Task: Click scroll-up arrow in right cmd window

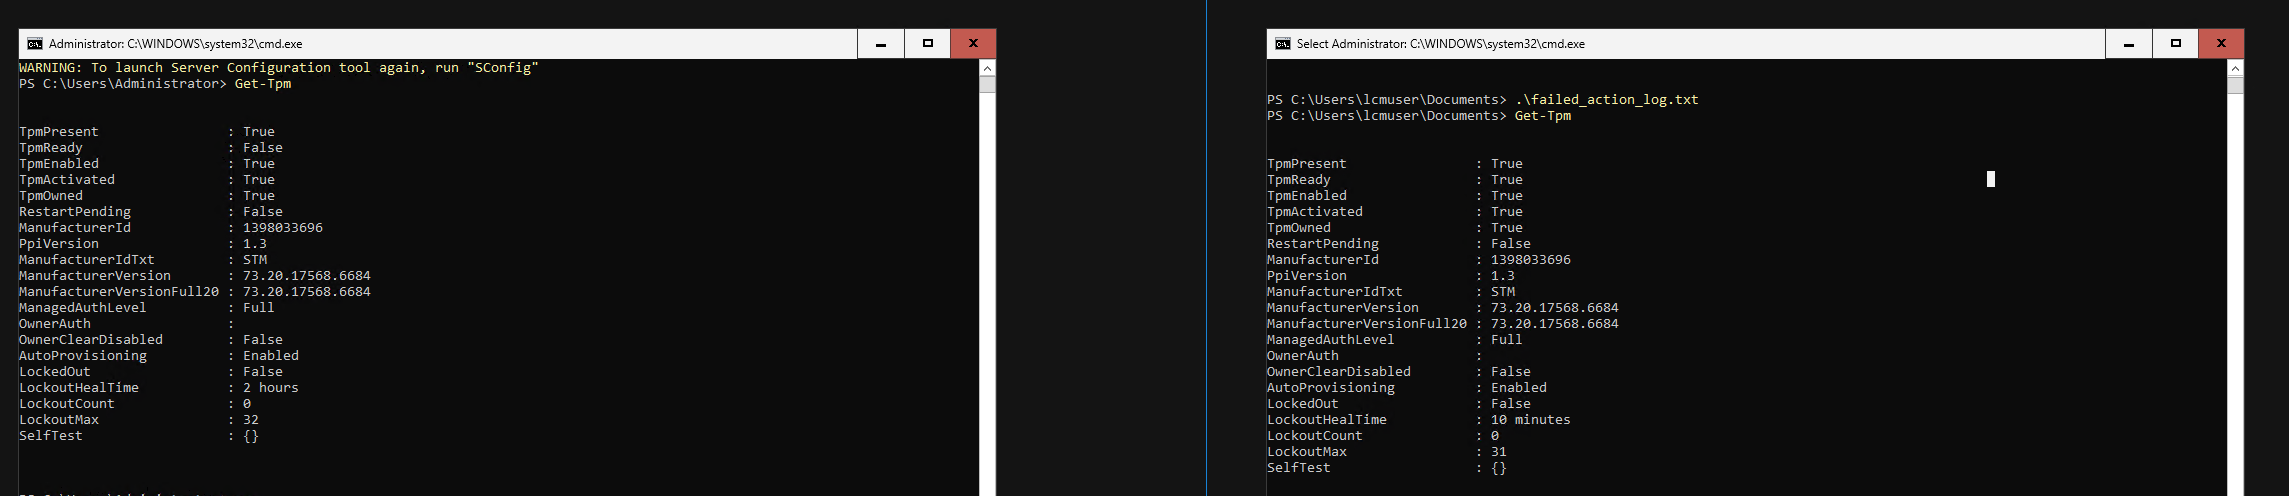Action: pyautogui.click(x=2235, y=68)
